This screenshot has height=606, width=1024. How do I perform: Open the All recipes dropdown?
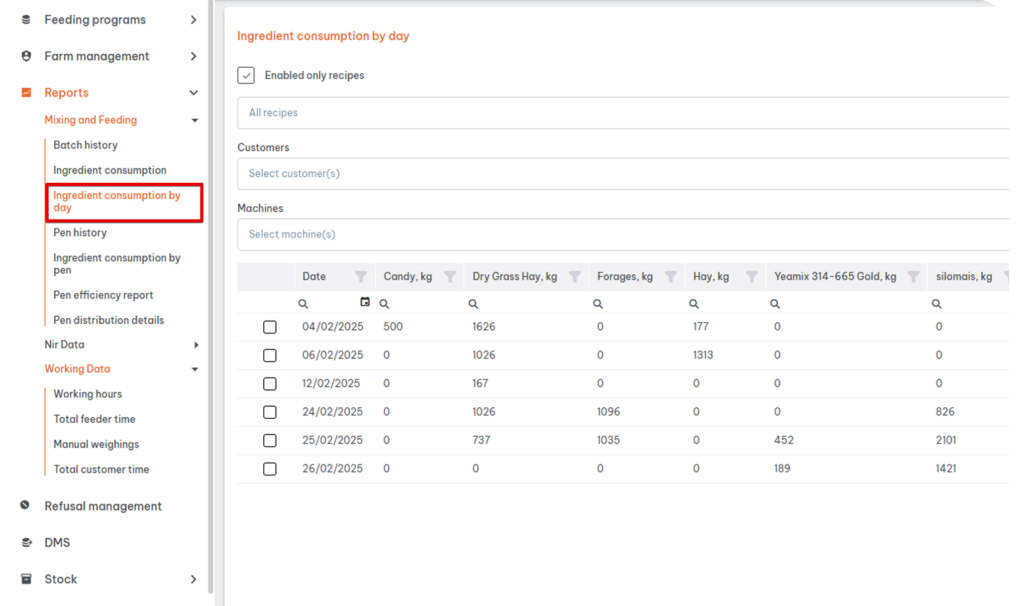(x=623, y=113)
